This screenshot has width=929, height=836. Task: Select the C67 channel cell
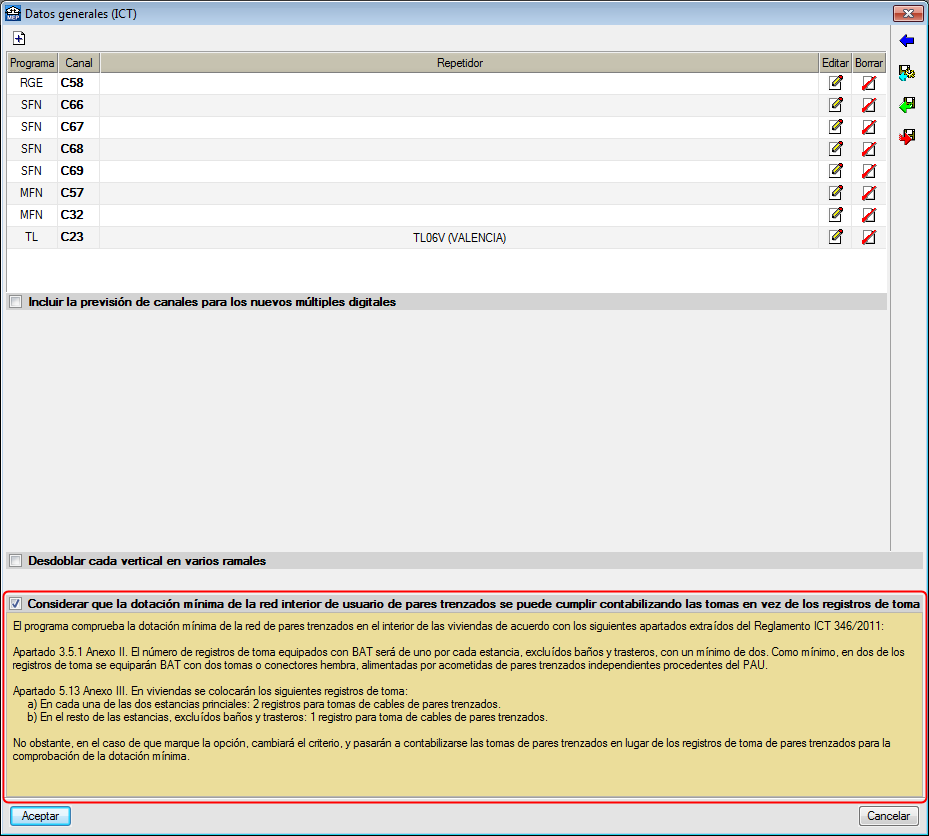tap(79, 127)
